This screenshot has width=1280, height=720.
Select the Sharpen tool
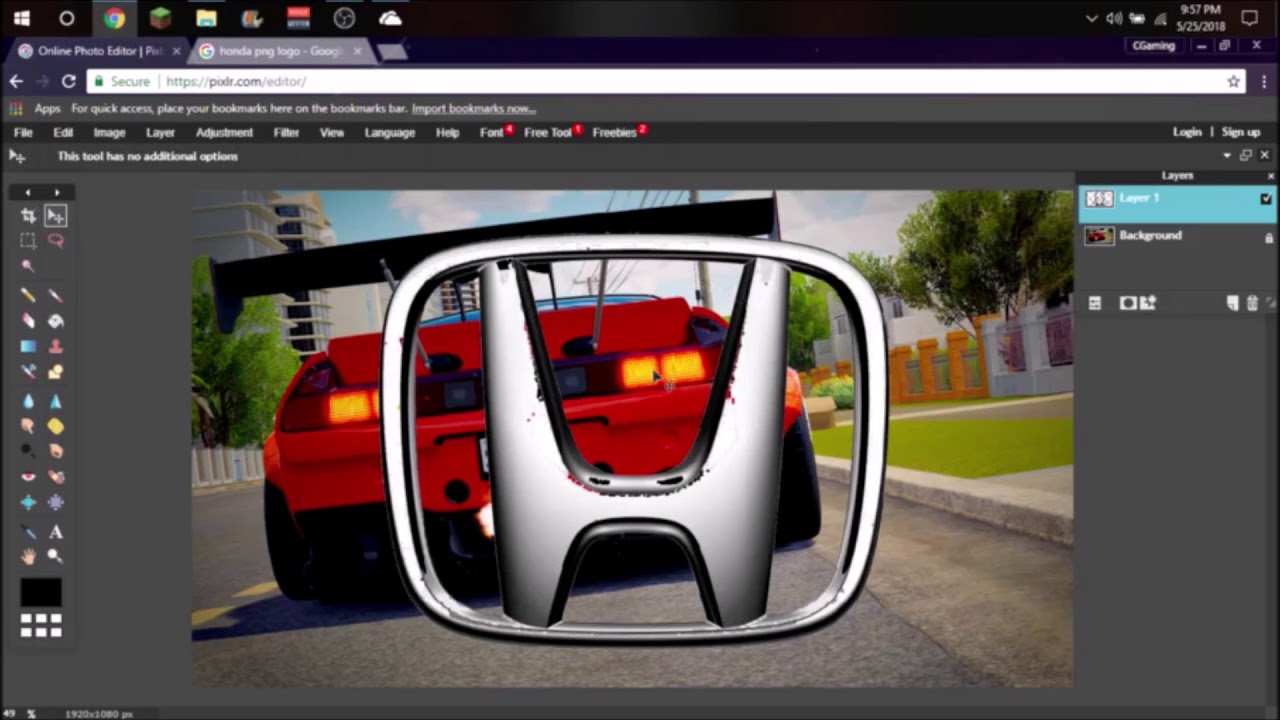click(x=55, y=401)
